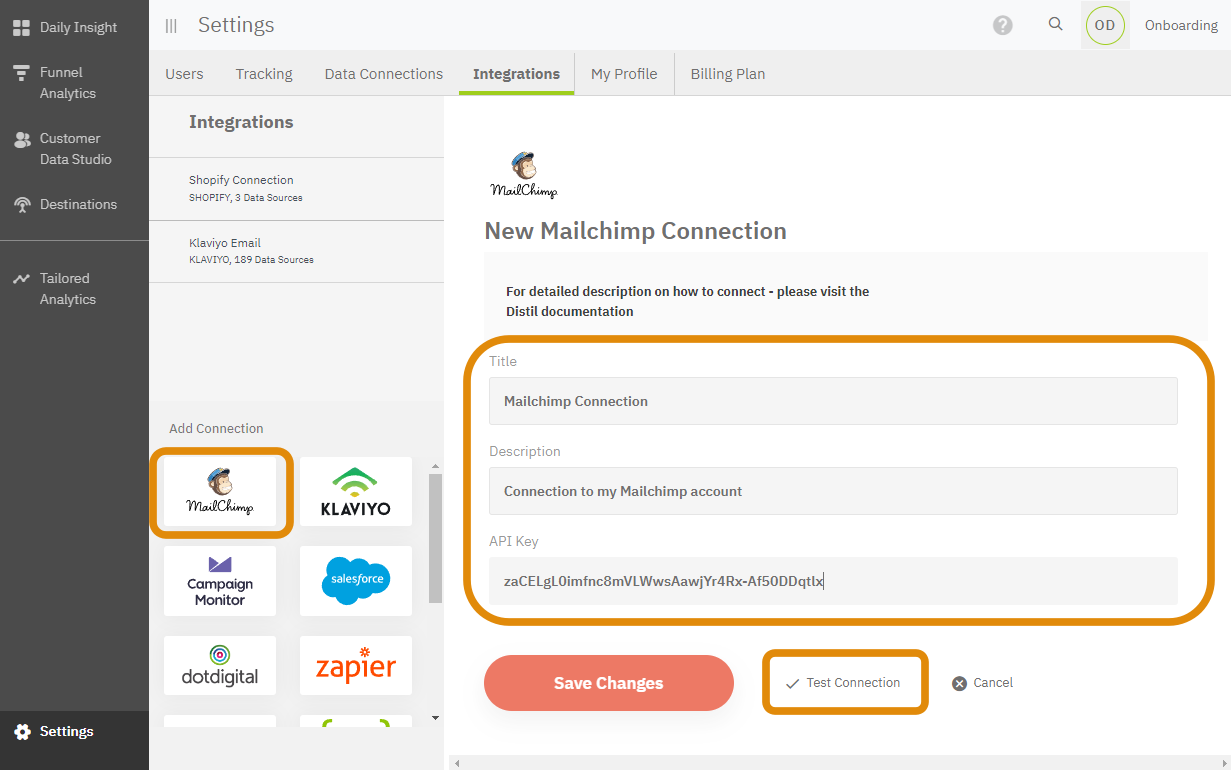Select Shopify Connection integration
The image size is (1231, 770).
pos(296,189)
